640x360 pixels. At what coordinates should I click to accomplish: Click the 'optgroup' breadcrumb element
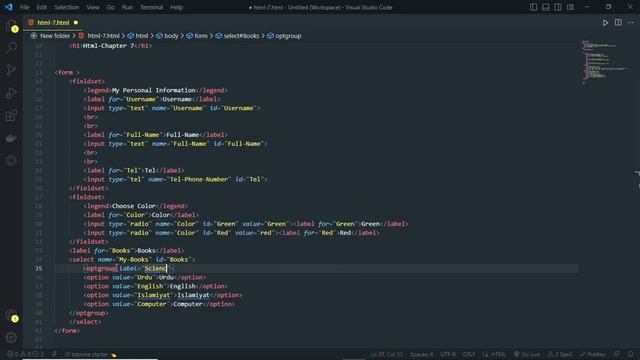pos(288,36)
